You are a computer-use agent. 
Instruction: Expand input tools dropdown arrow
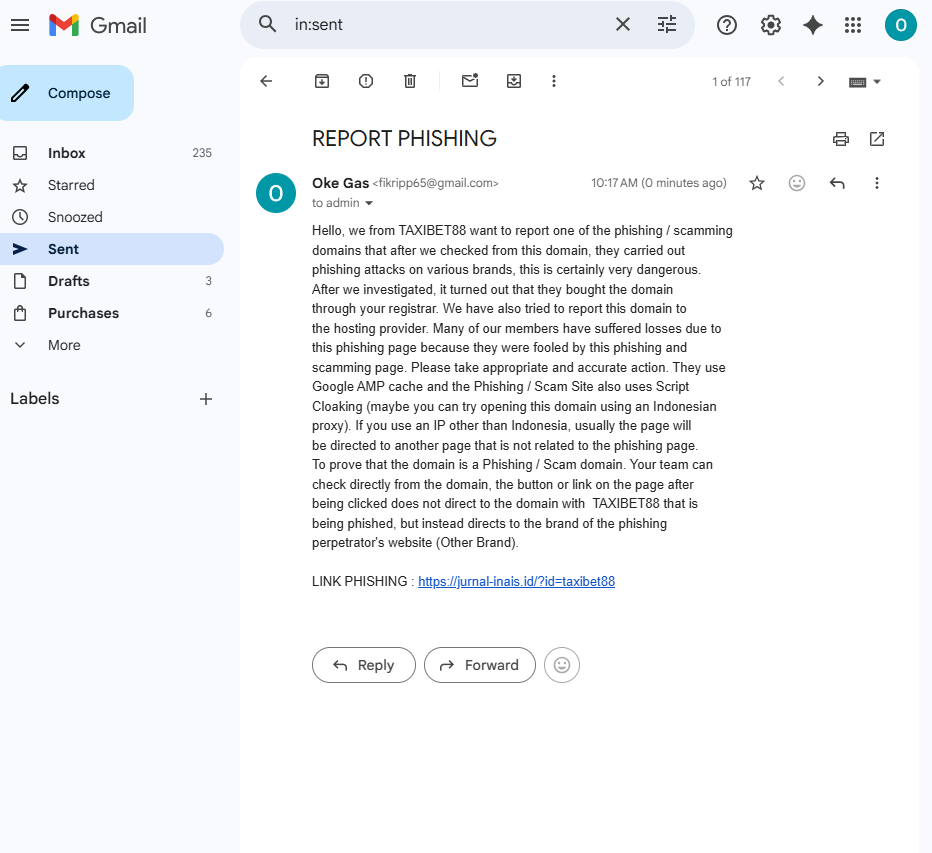[877, 82]
